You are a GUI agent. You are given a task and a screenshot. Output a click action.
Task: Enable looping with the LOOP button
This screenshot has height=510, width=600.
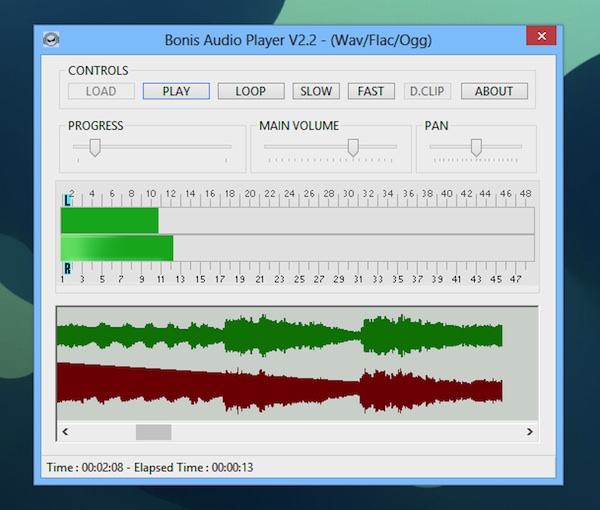pyautogui.click(x=251, y=91)
